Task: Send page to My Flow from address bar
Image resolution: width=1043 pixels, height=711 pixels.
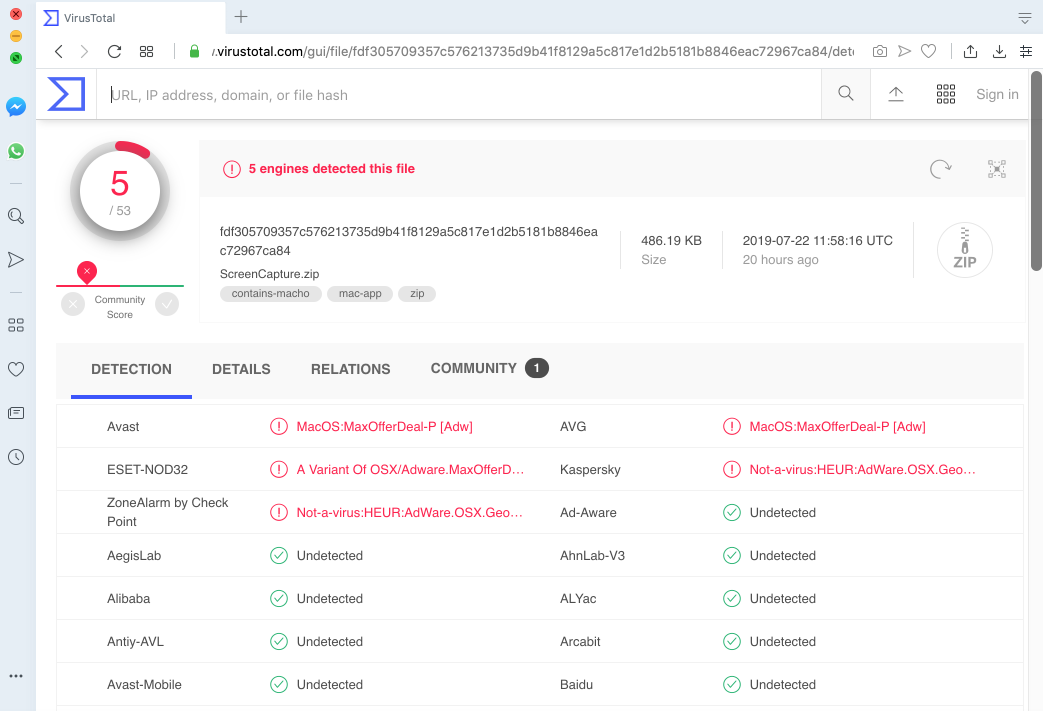Action: click(904, 51)
